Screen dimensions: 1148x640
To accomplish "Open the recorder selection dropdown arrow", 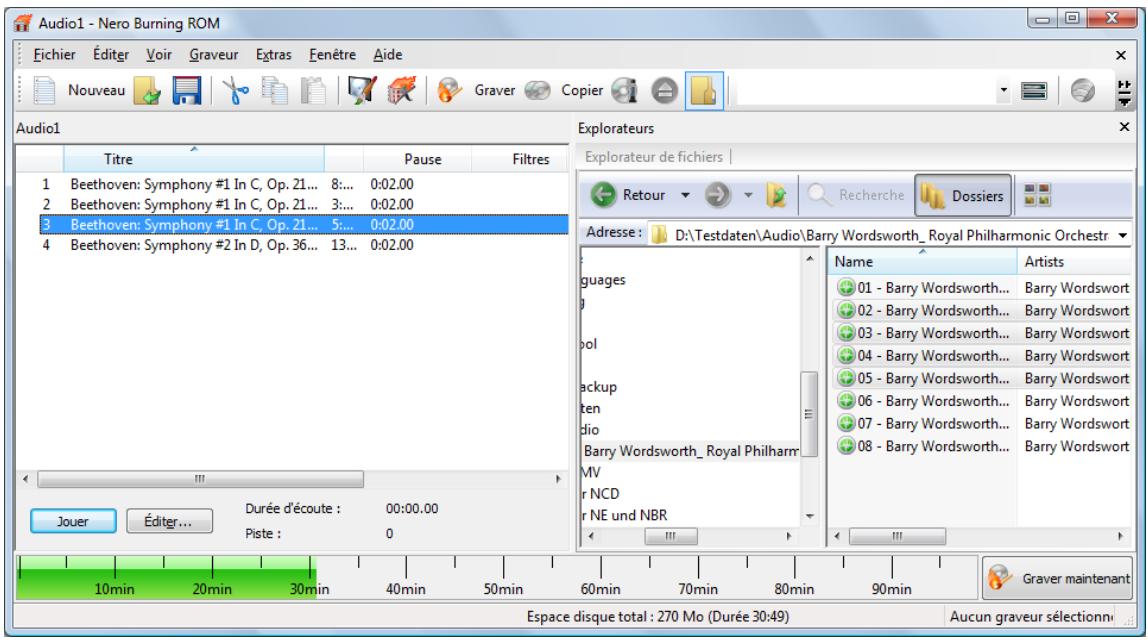I will pos(1003,91).
